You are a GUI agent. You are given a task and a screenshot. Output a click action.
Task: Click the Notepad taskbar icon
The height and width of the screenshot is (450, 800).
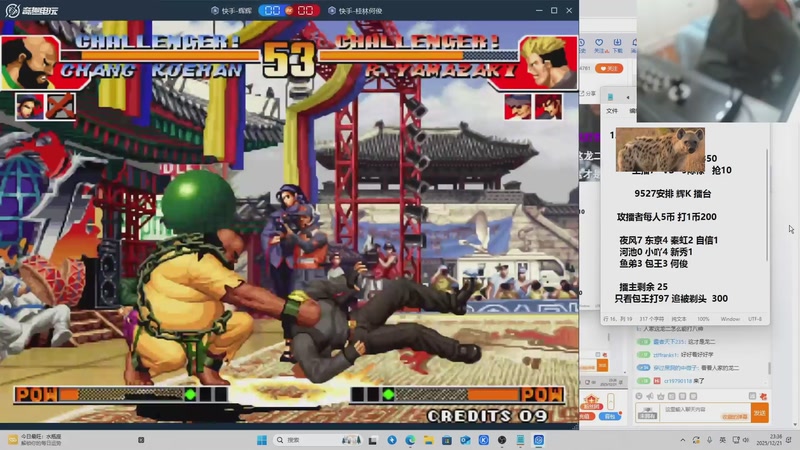[x=520, y=440]
